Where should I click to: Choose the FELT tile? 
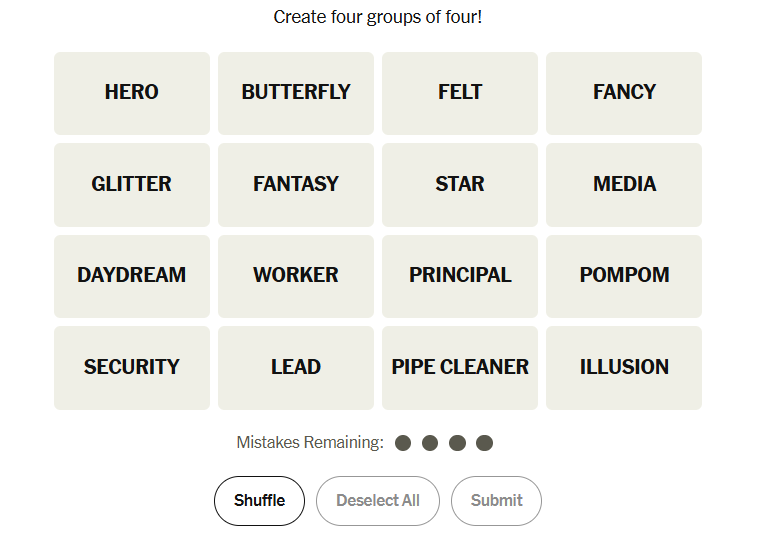point(460,93)
